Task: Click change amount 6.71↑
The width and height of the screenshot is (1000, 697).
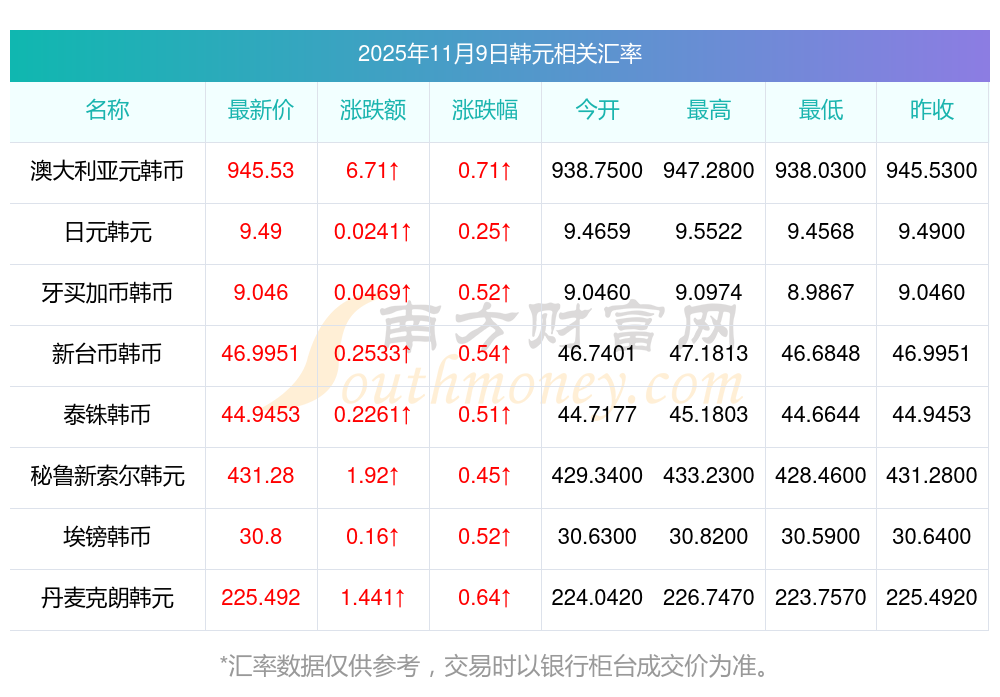Action: 373,170
